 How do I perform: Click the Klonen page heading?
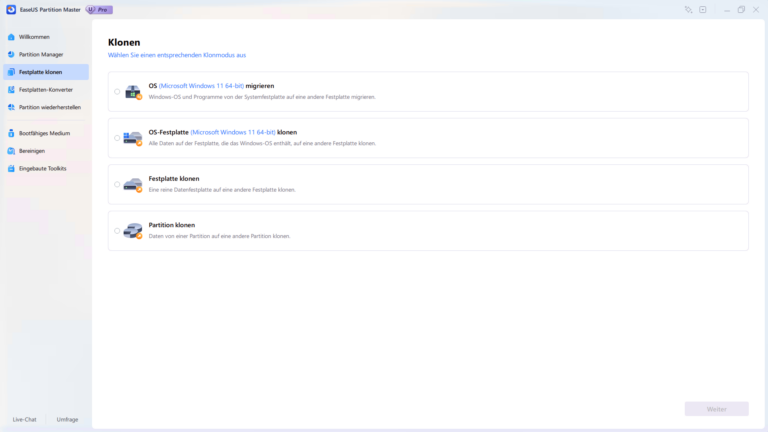click(124, 43)
